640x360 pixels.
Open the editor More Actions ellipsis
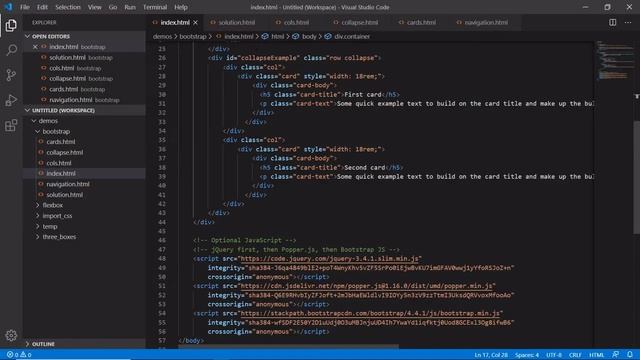(x=628, y=22)
